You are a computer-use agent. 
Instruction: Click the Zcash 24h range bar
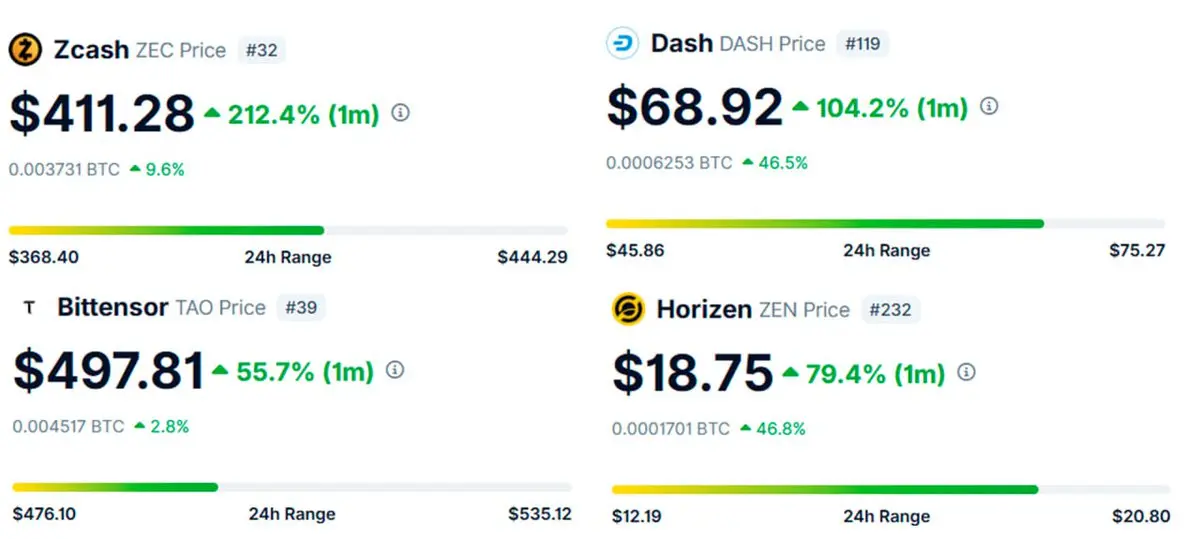pos(288,230)
